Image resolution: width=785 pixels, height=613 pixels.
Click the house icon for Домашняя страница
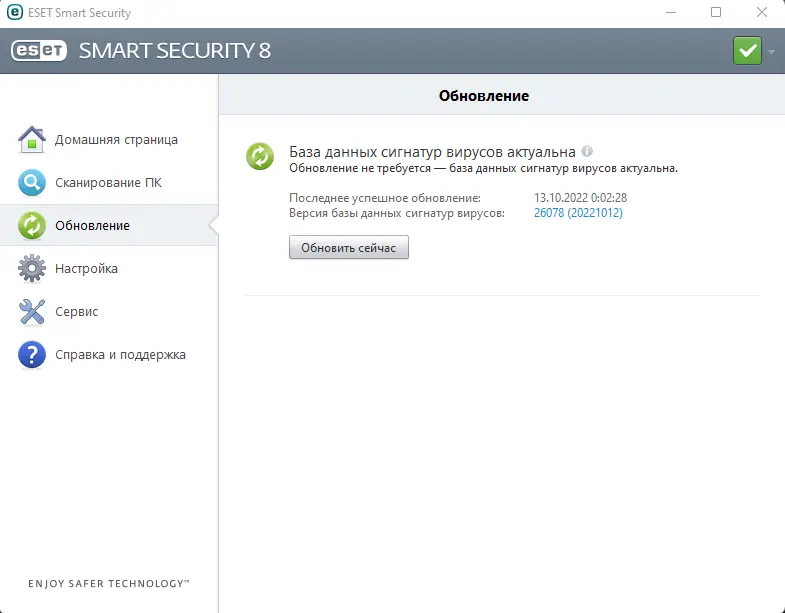32,140
